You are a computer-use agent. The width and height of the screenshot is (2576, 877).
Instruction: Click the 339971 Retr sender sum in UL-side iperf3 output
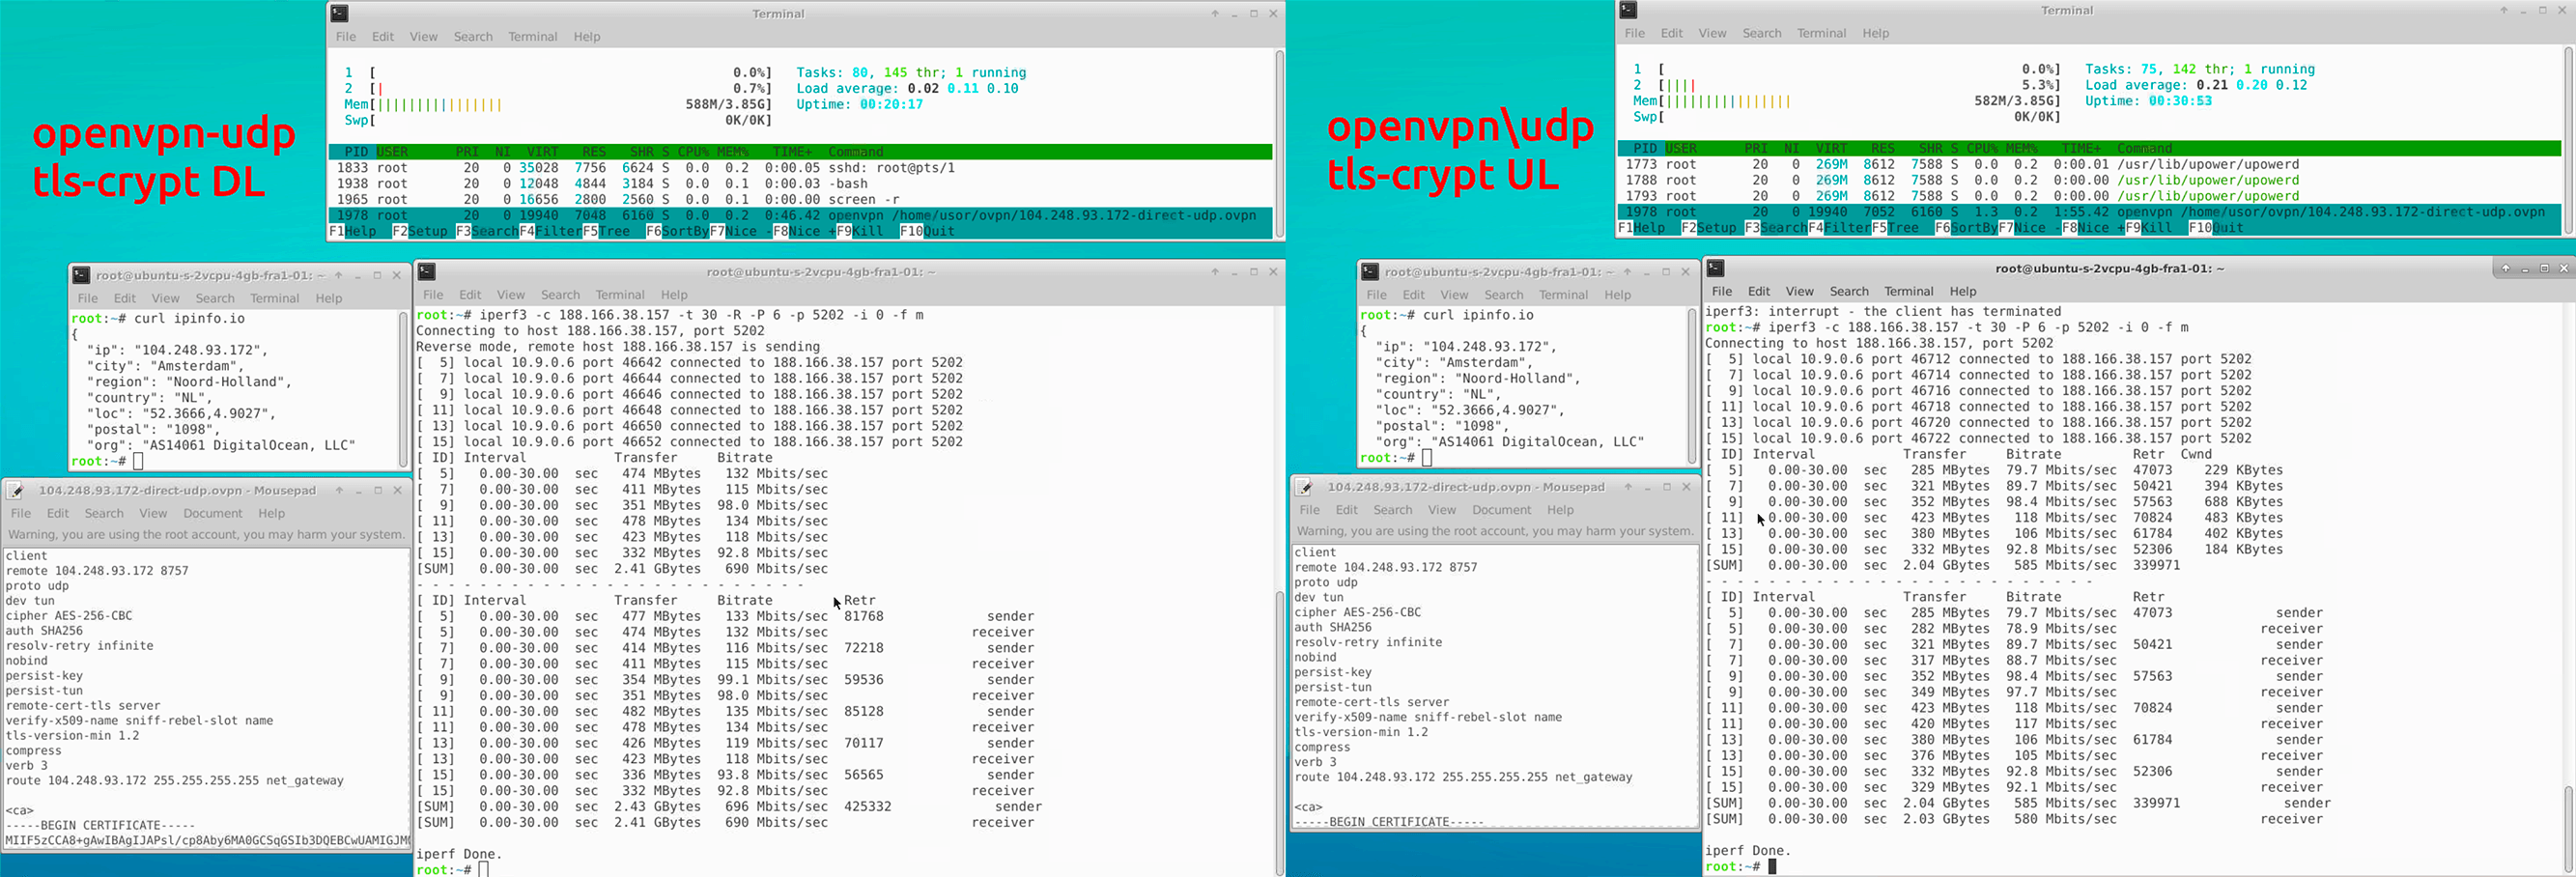2156,803
